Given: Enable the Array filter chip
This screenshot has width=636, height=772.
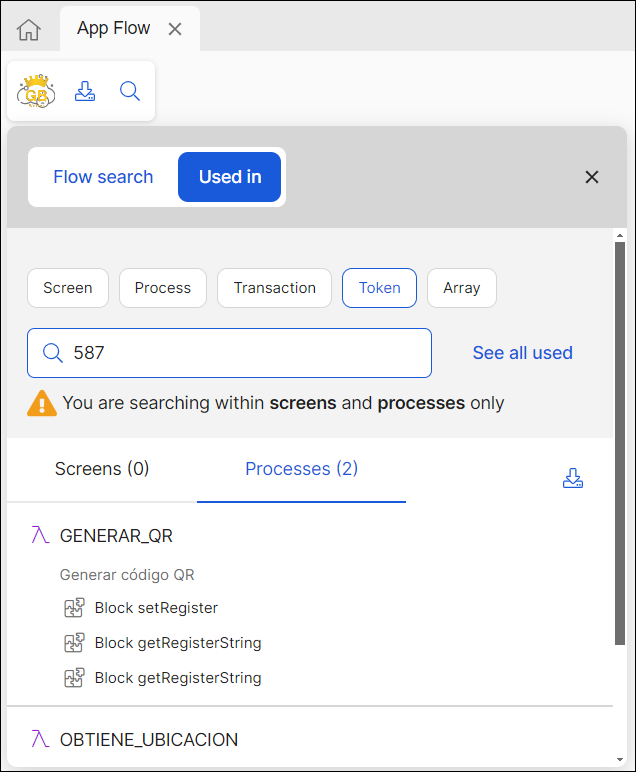Looking at the screenshot, I should point(462,288).
